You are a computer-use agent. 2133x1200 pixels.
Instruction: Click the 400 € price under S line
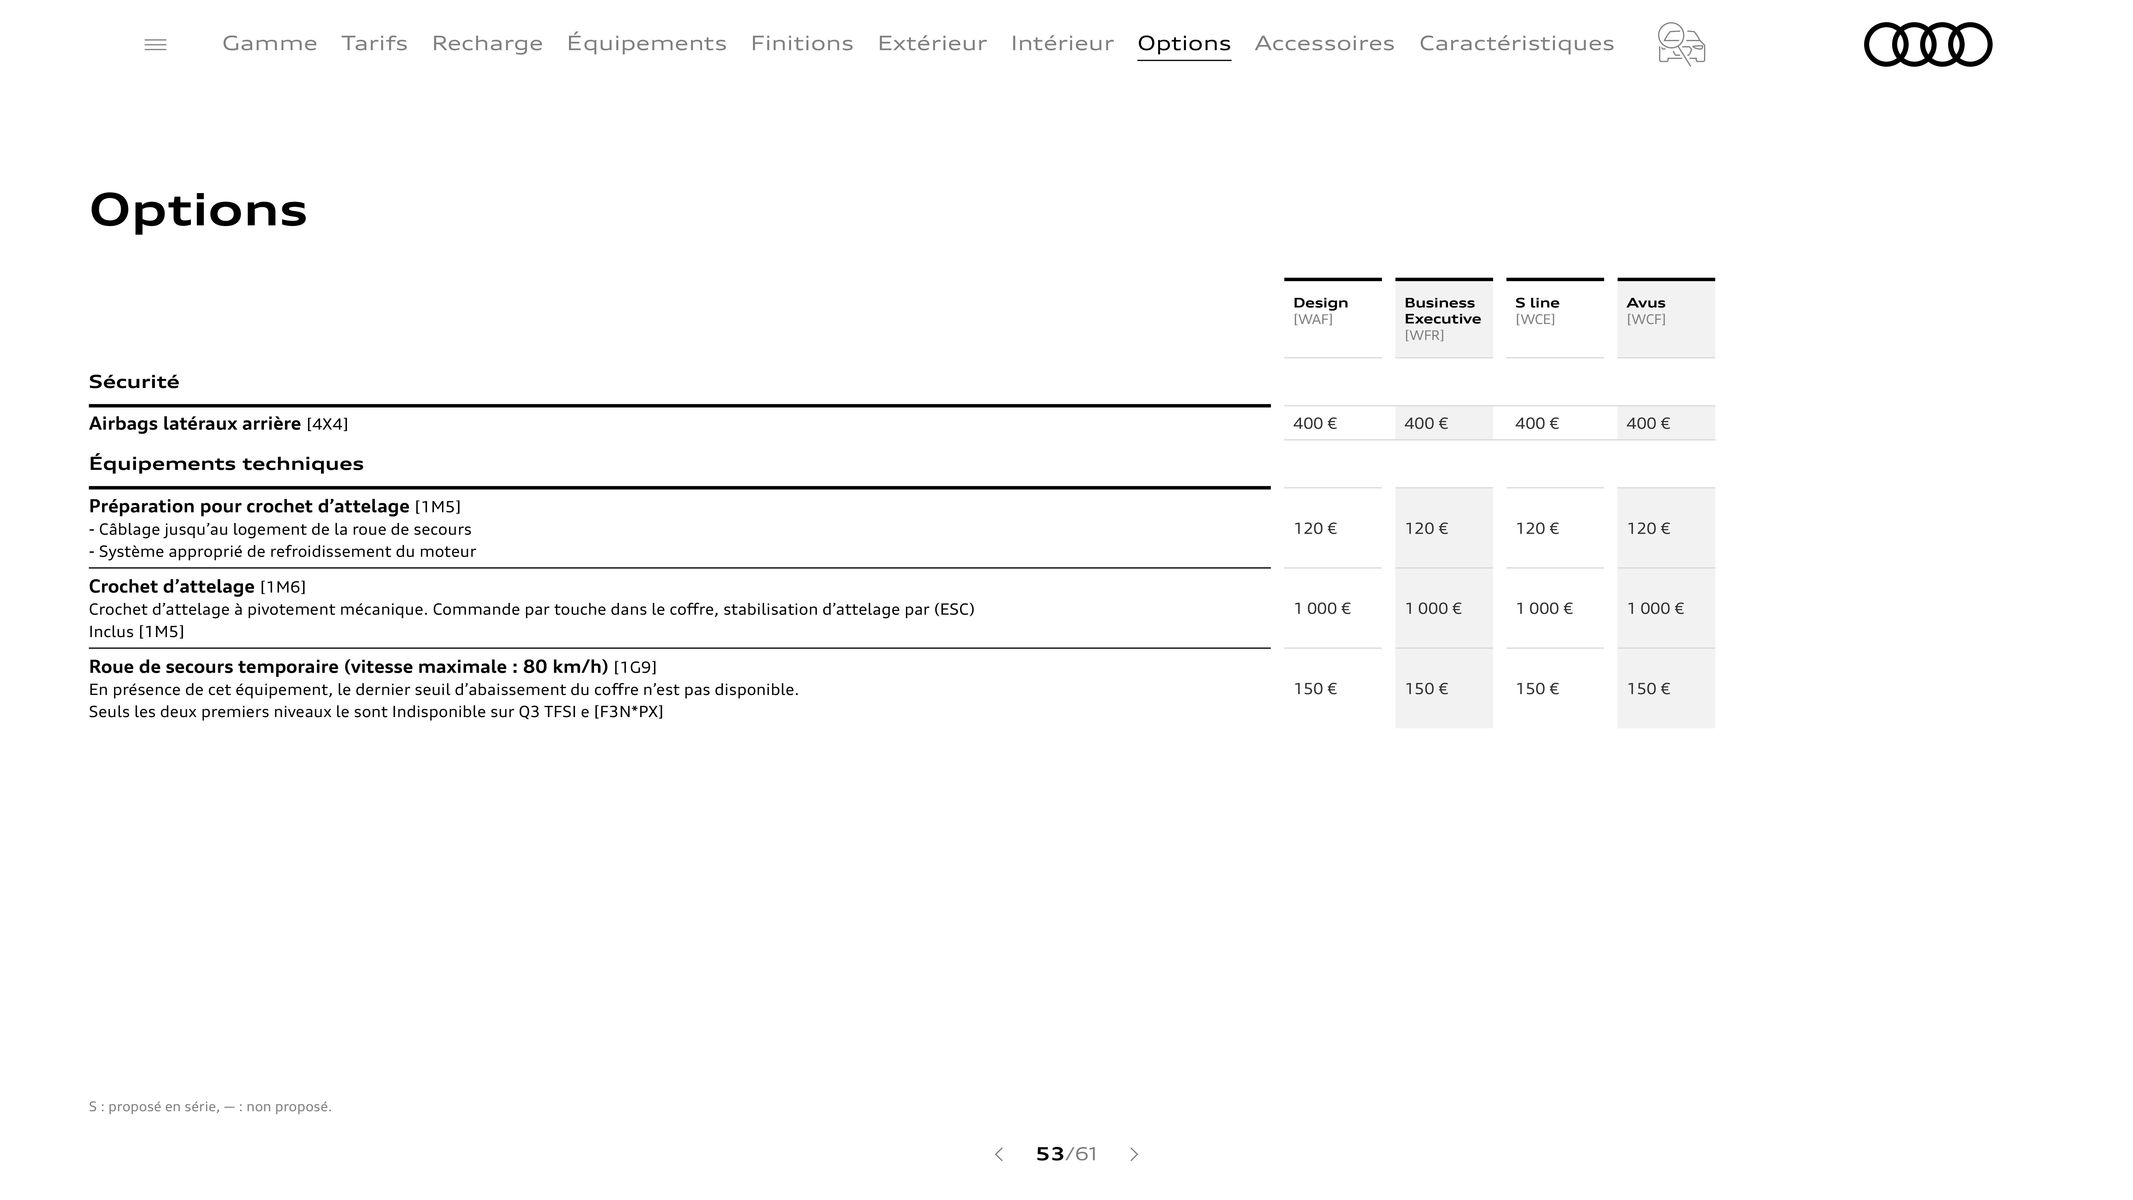point(1537,423)
